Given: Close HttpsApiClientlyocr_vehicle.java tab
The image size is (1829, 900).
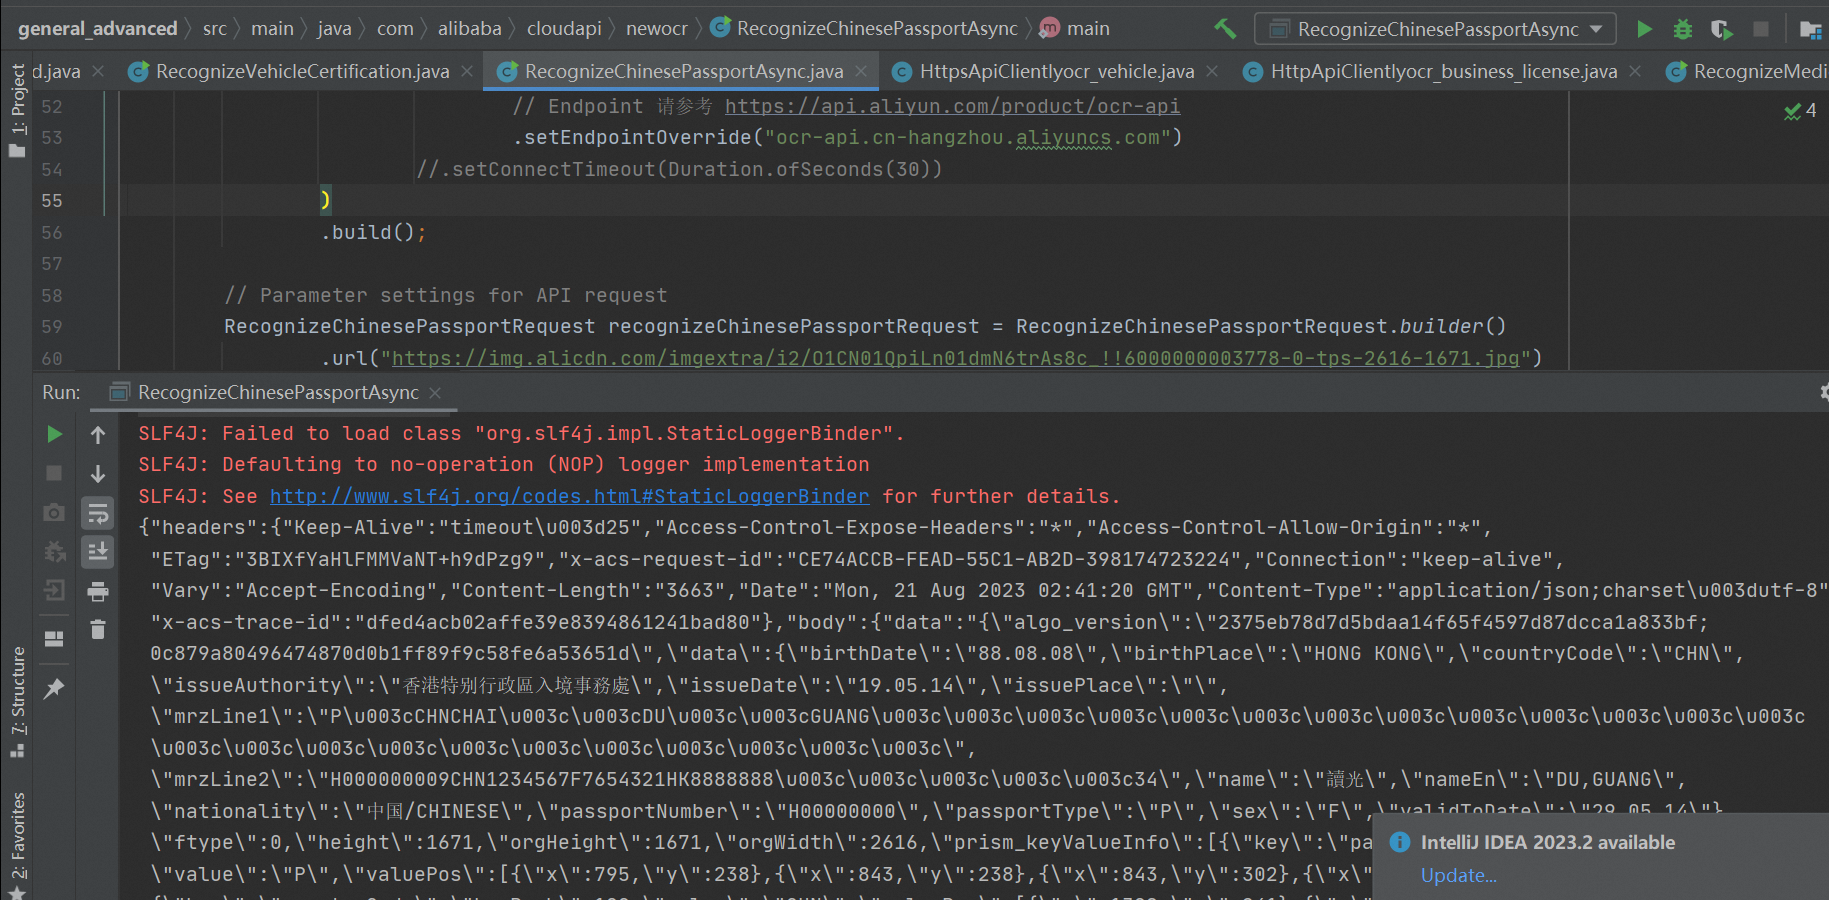Looking at the screenshot, I should click(1212, 71).
